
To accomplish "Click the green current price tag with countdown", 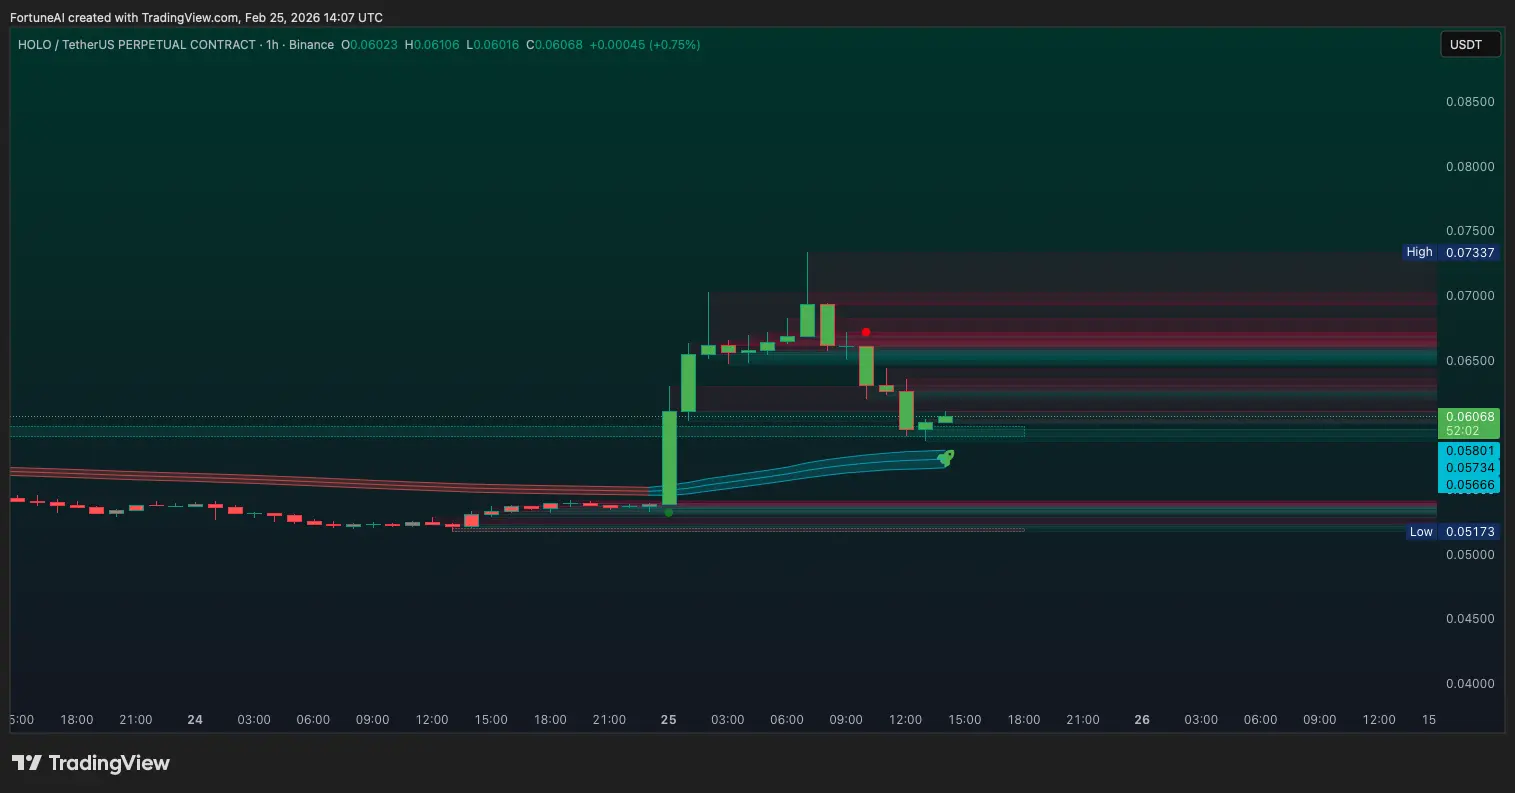I will click(1470, 424).
